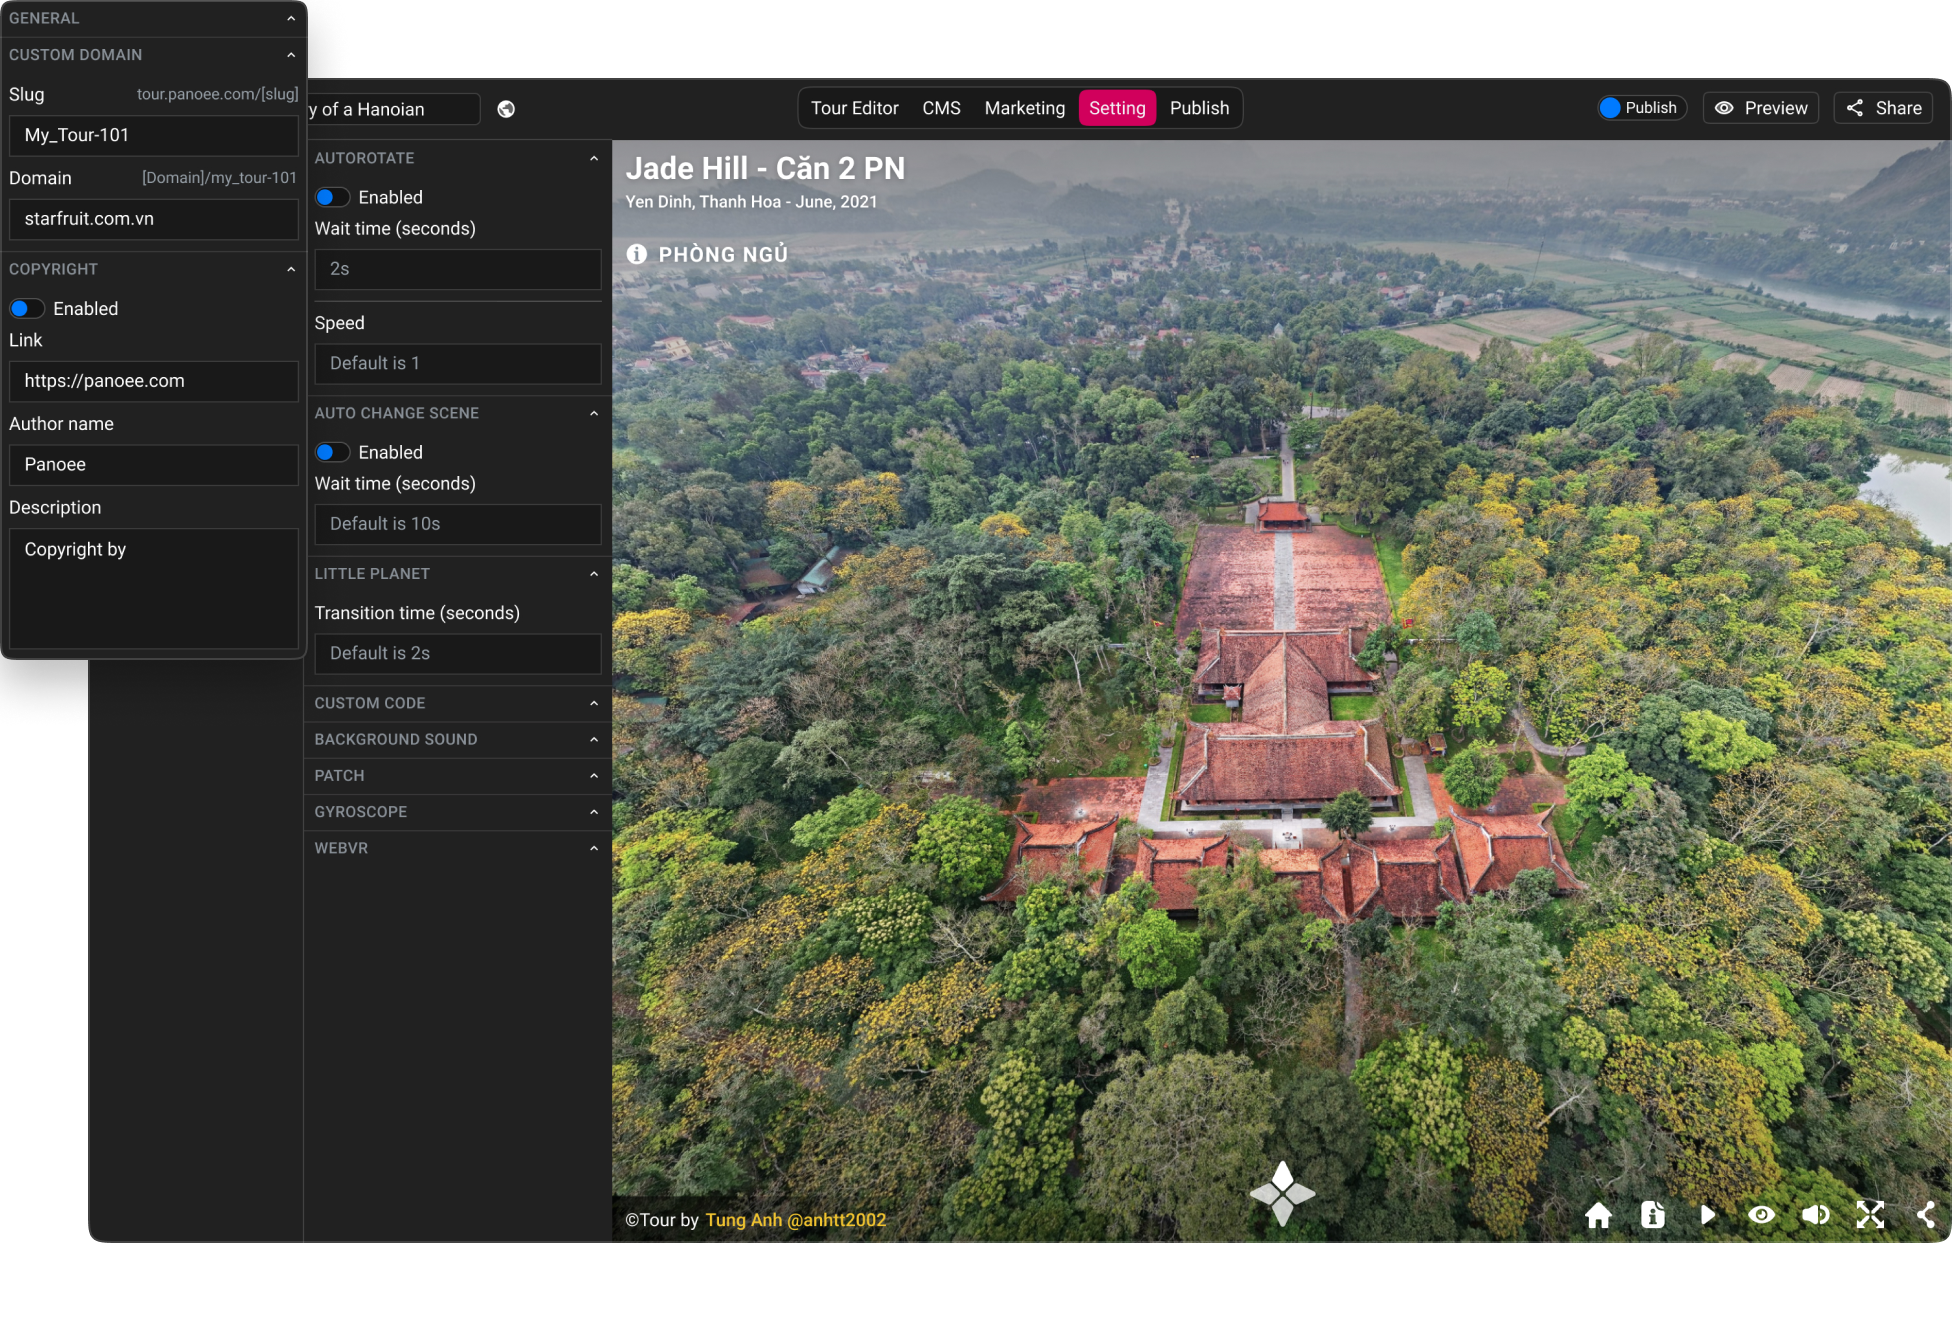This screenshot has width=1952, height=1322.
Task: Expand the Background Sound section
Action: pyautogui.click(x=454, y=739)
